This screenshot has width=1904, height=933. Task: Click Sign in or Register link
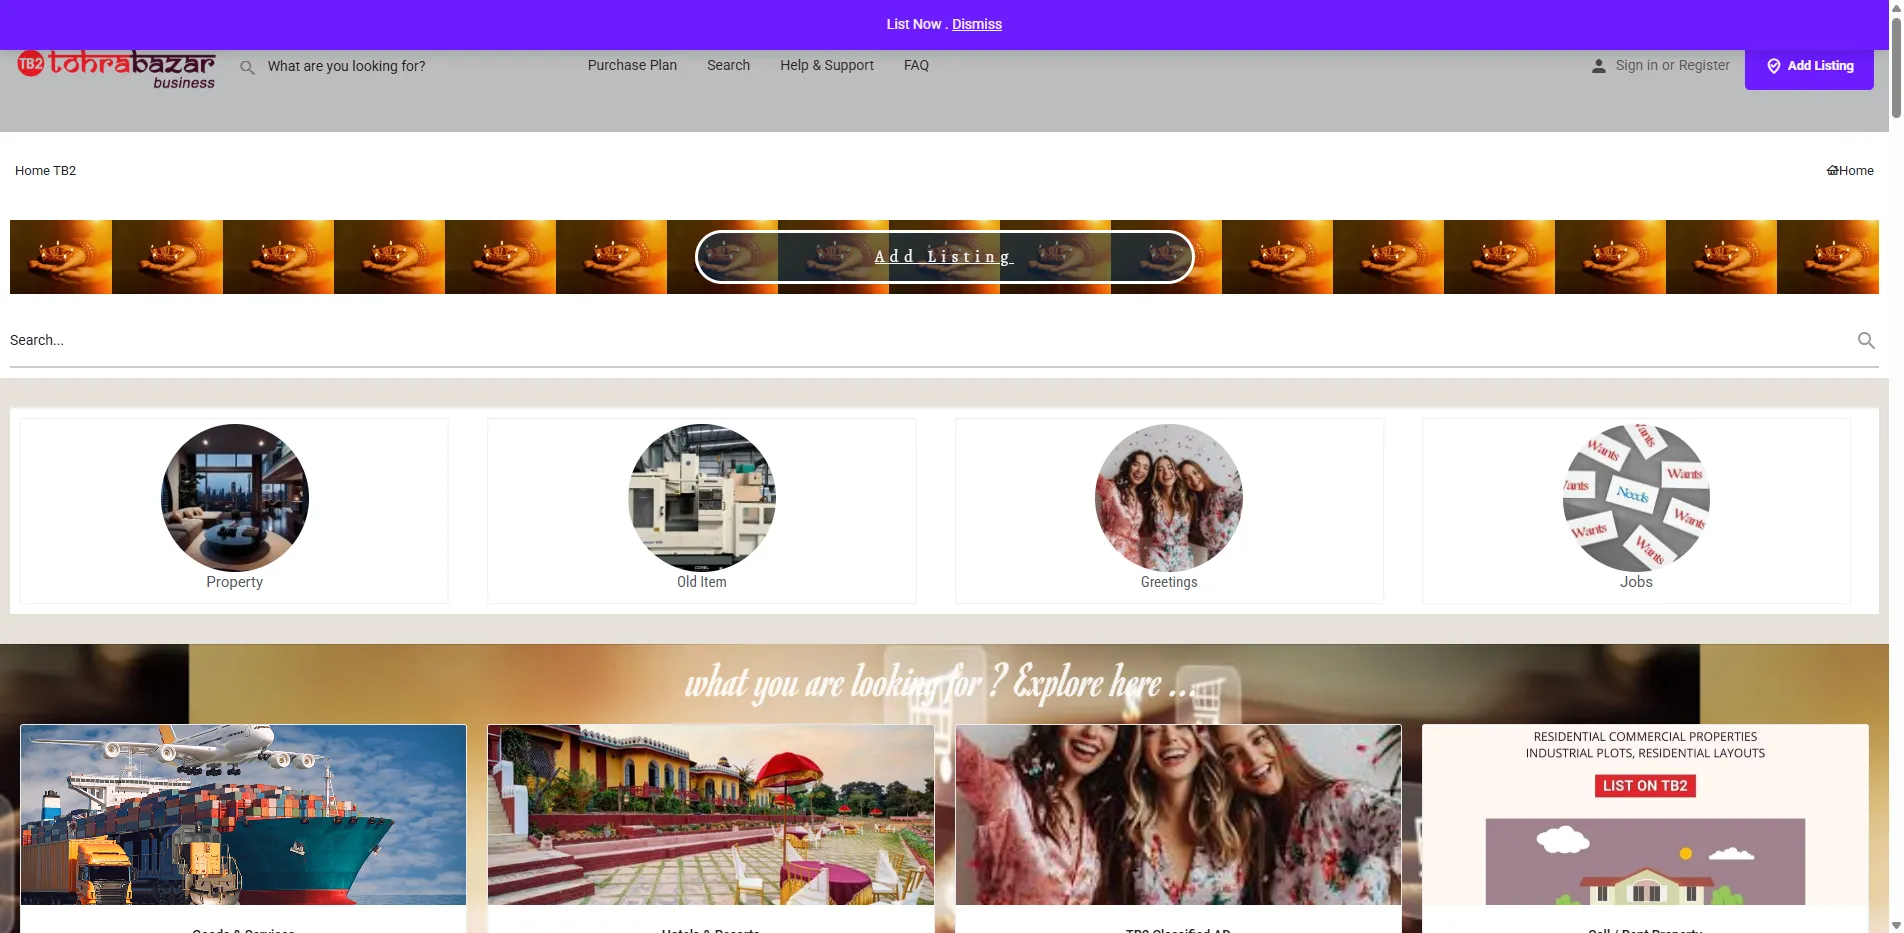click(x=1672, y=65)
